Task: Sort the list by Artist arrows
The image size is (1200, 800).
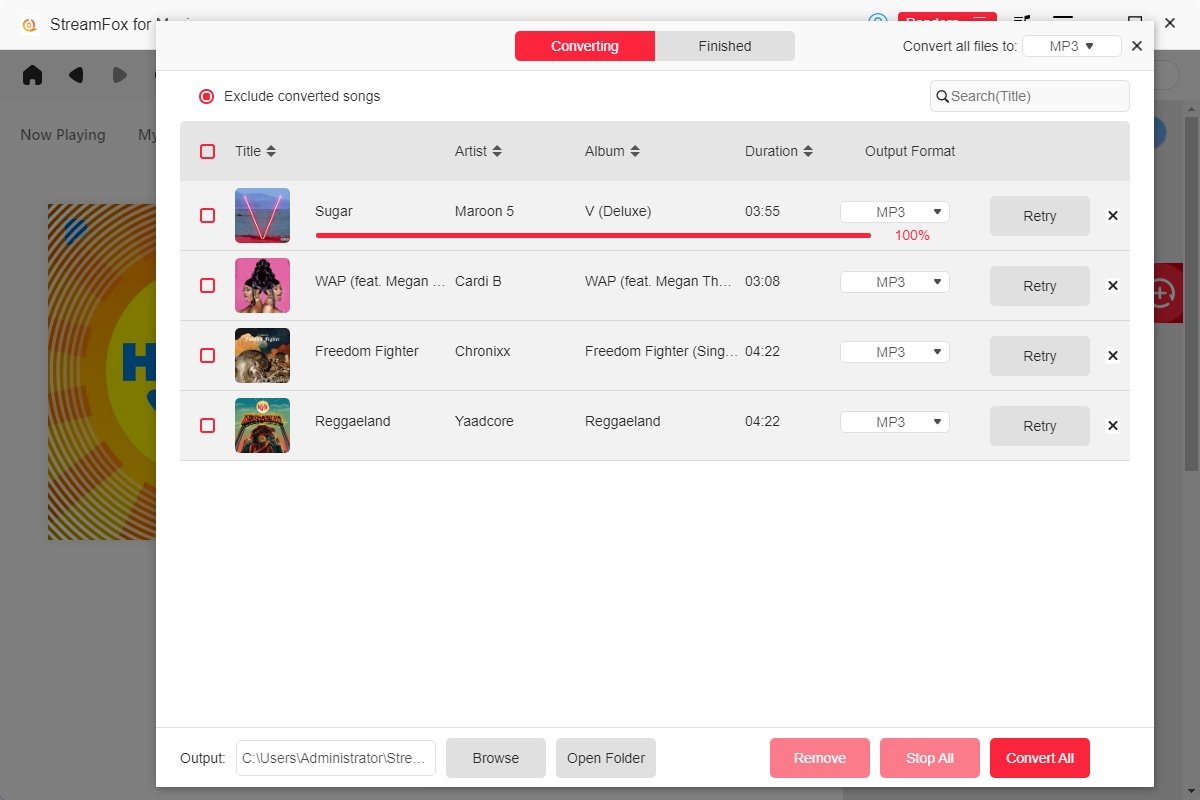Action: [x=497, y=151]
